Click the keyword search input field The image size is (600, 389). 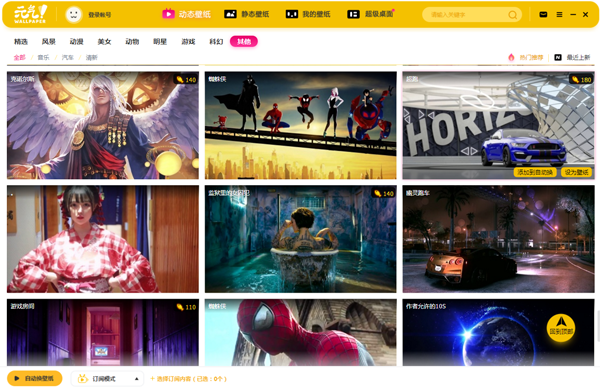(x=467, y=15)
